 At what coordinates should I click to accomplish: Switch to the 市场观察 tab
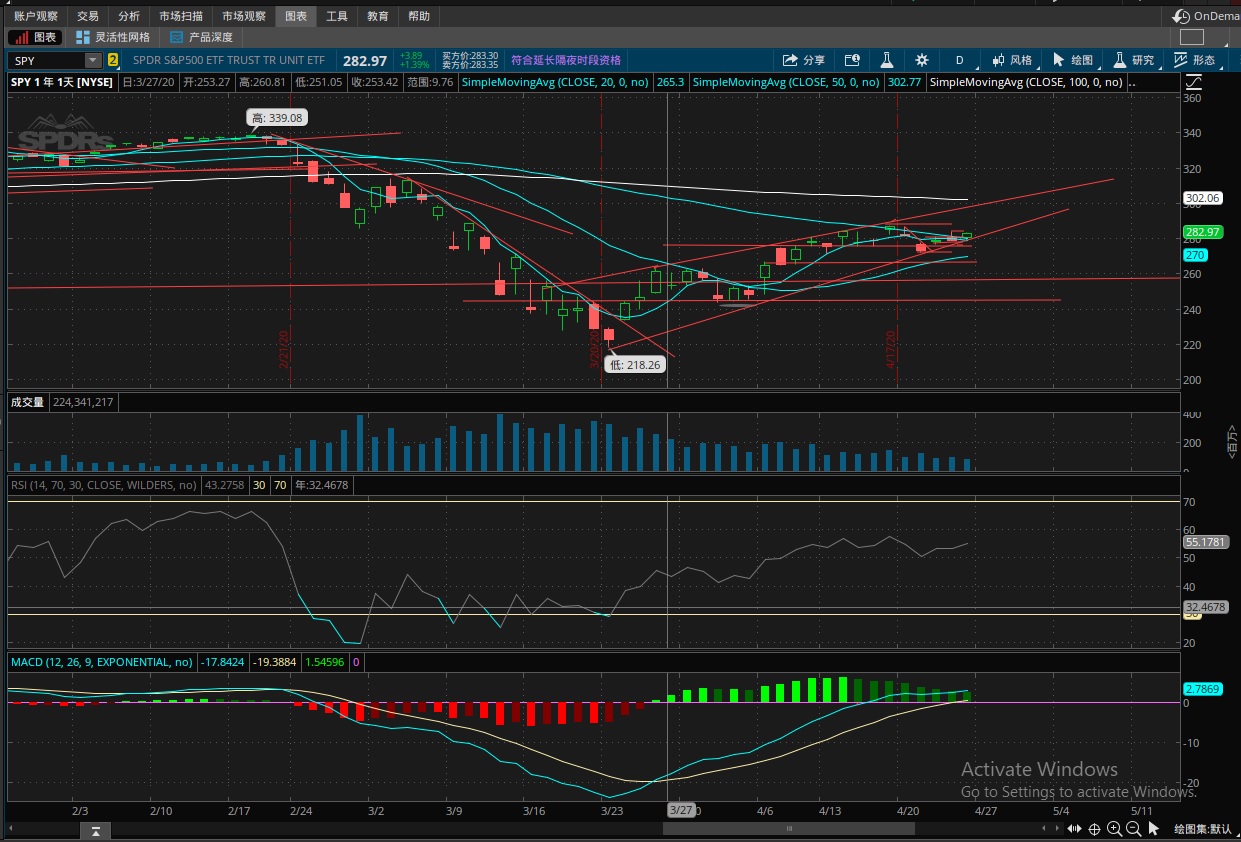[x=244, y=16]
